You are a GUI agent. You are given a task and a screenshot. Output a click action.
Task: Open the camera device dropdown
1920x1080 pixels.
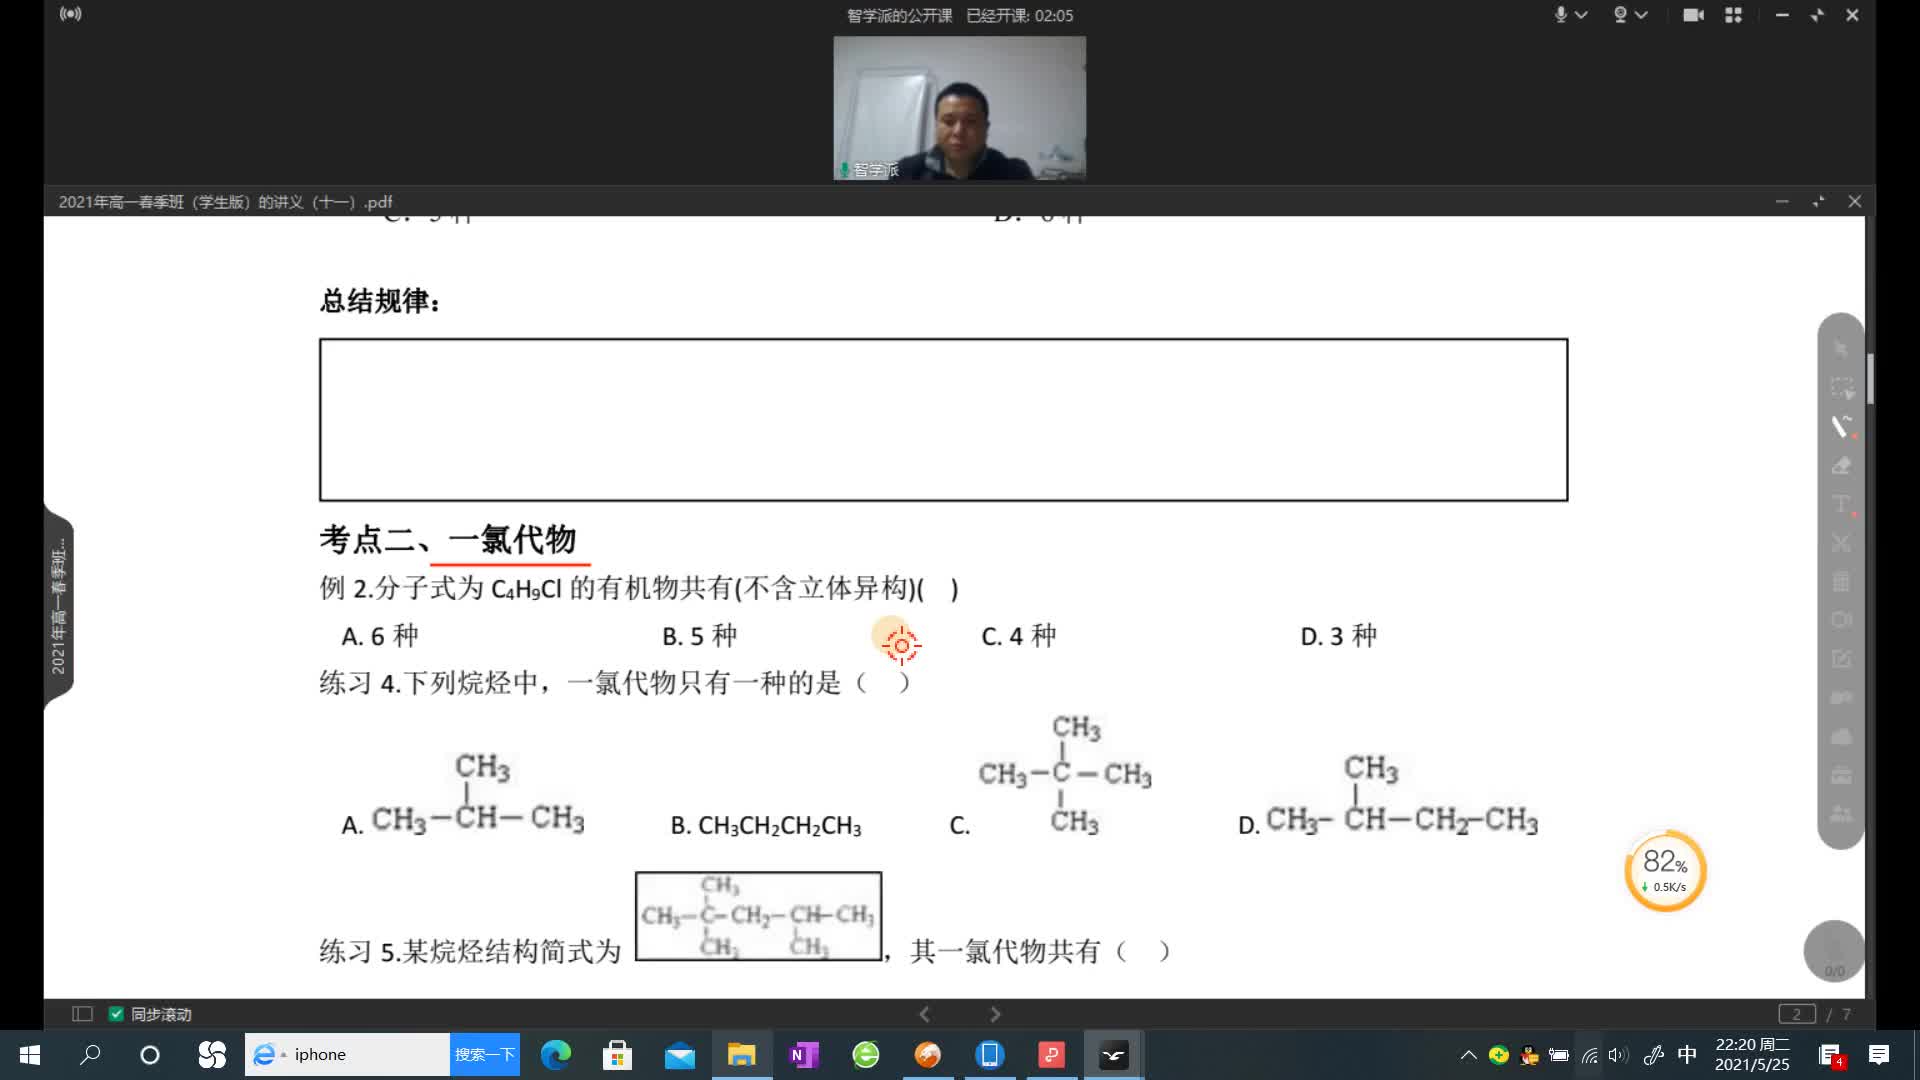1641,15
